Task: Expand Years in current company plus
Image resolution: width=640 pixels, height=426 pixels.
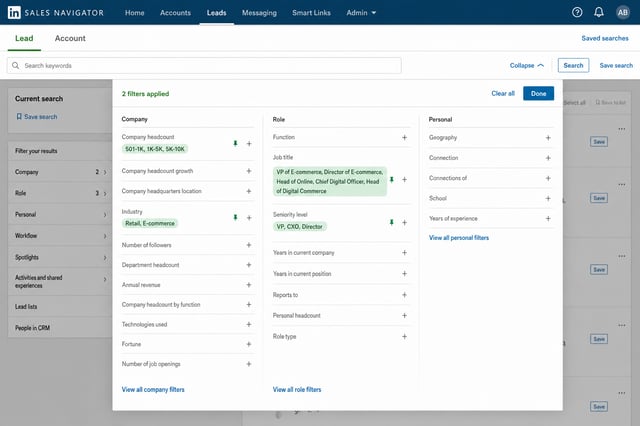Action: pos(404,253)
